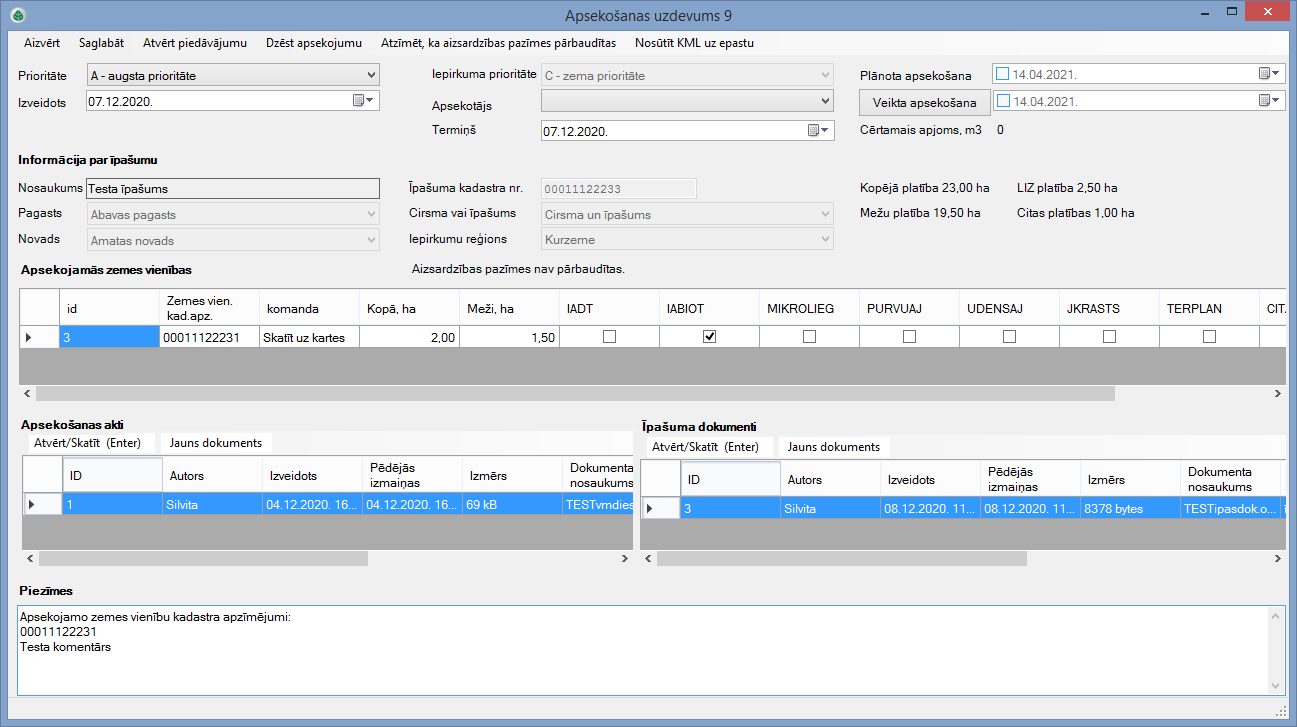The height and width of the screenshot is (727, 1297).
Task: Open calendar picker for Termiņš date
Action: tap(820, 131)
